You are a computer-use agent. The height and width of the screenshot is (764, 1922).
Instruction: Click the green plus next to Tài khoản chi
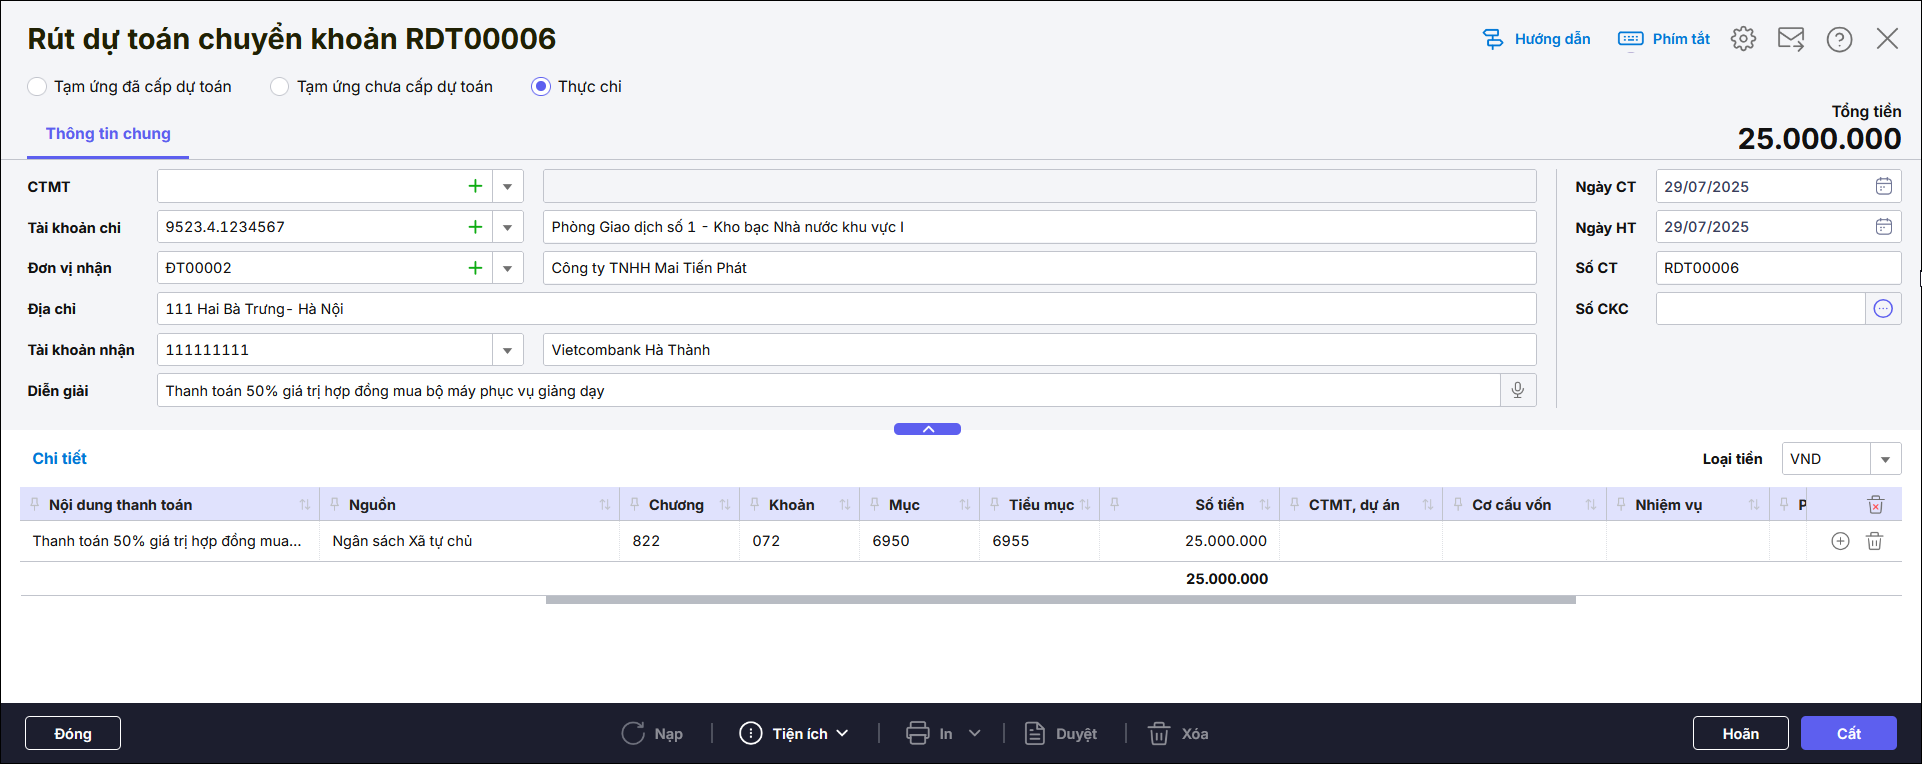click(475, 227)
